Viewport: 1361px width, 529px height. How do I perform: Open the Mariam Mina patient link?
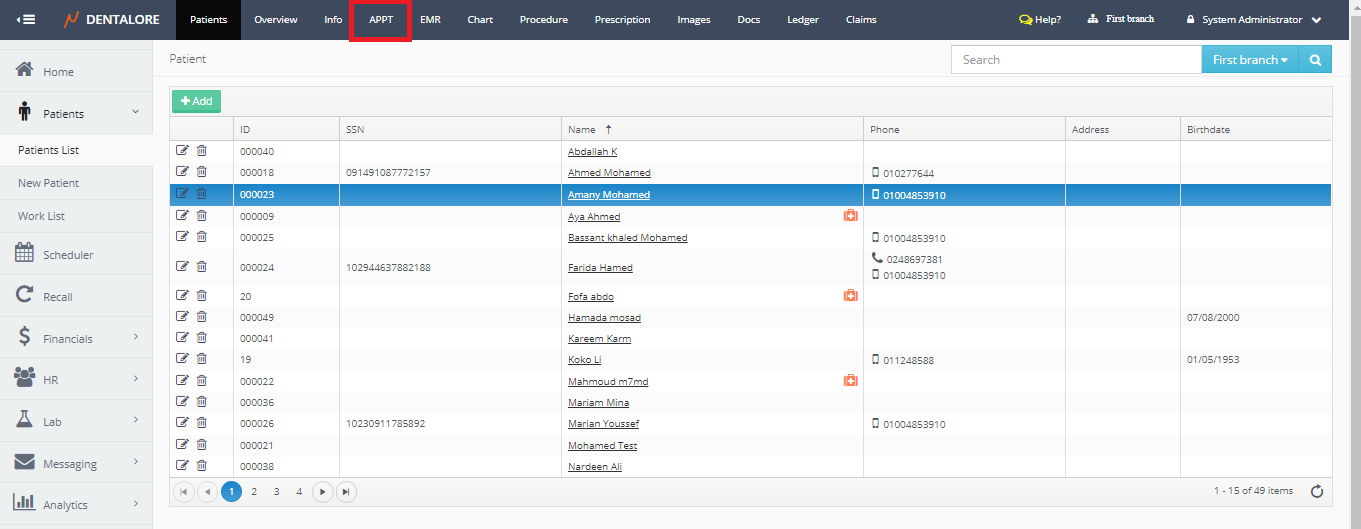pyautogui.click(x=598, y=403)
